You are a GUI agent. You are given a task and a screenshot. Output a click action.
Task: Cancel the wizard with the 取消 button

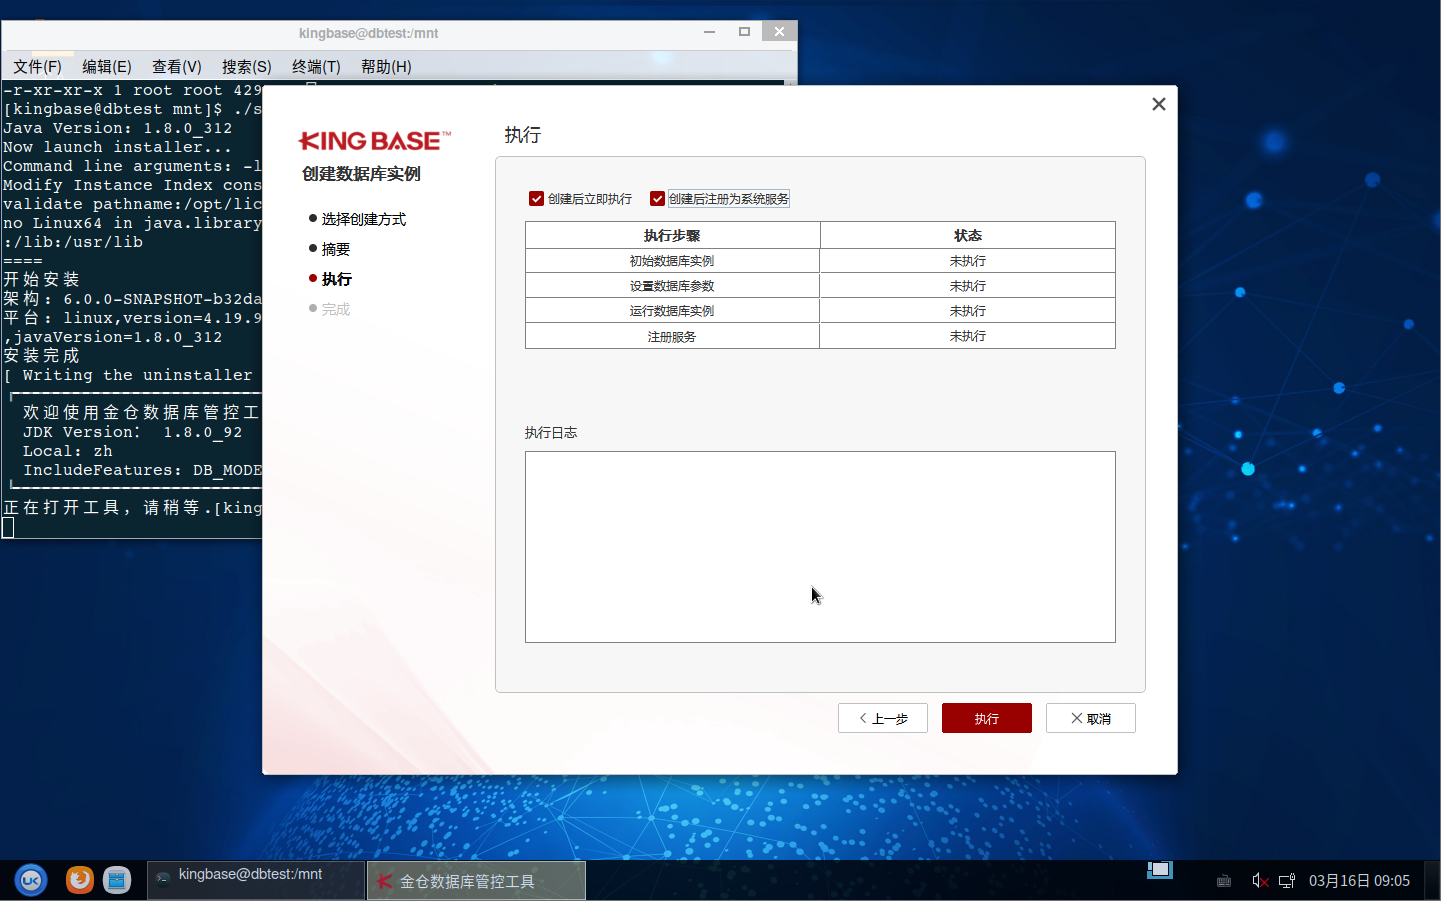pyautogui.click(x=1091, y=718)
